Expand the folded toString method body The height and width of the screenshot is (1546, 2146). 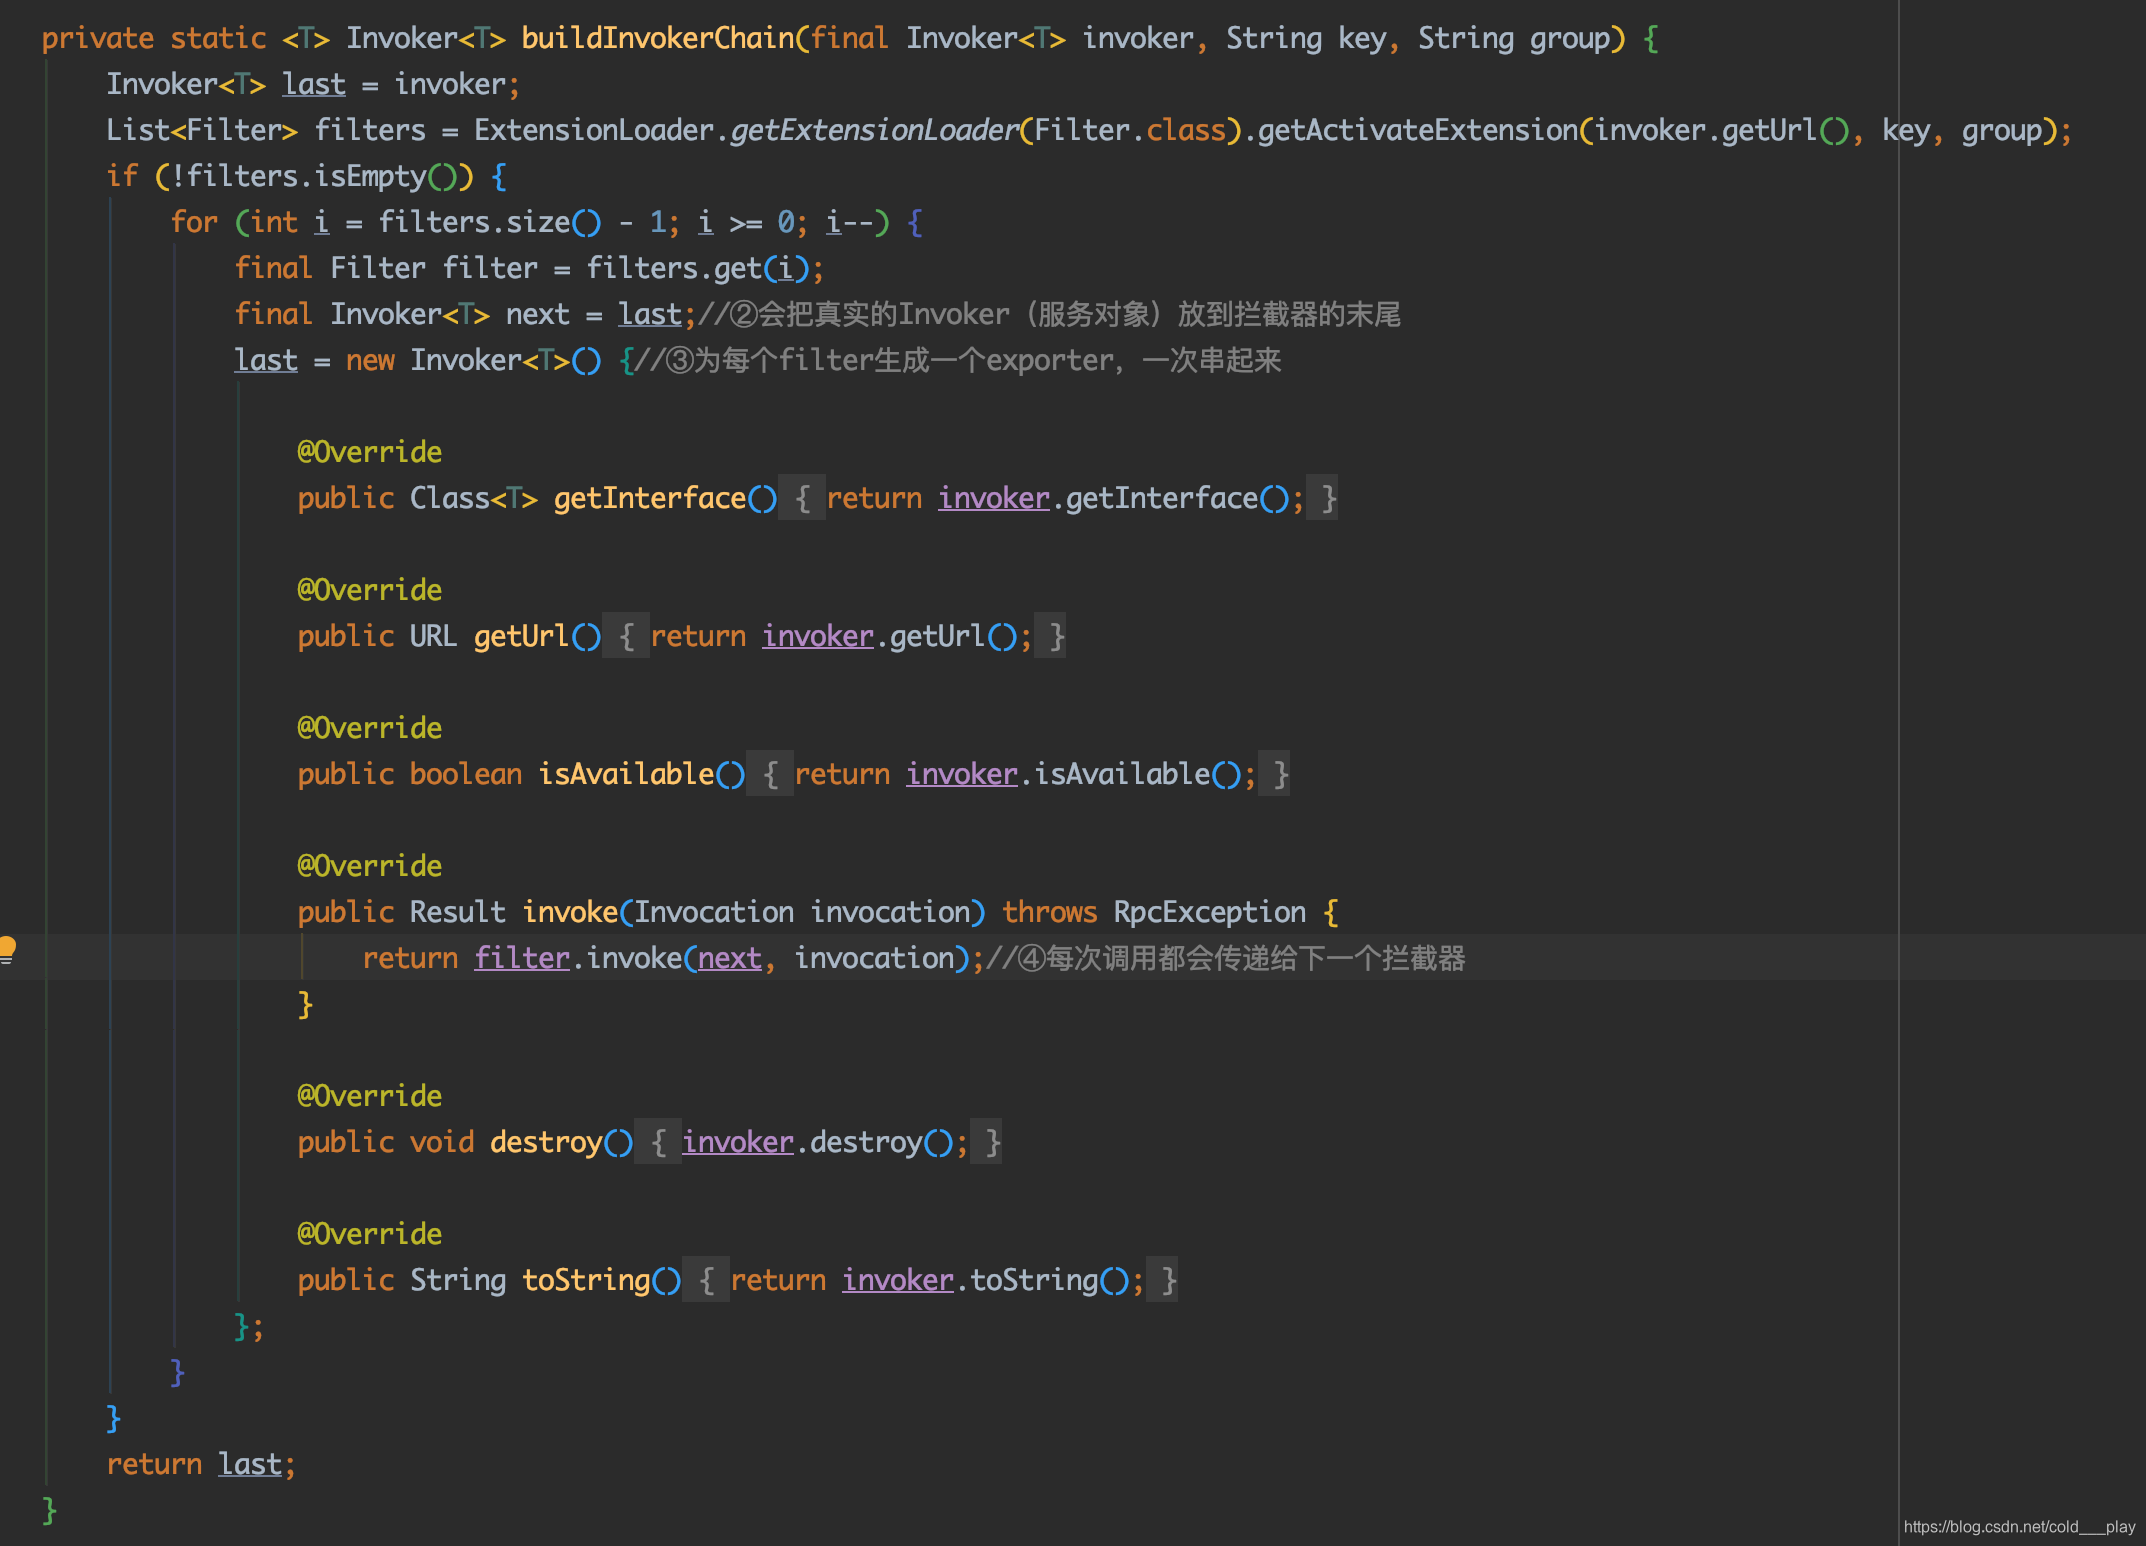pyautogui.click(x=706, y=1280)
